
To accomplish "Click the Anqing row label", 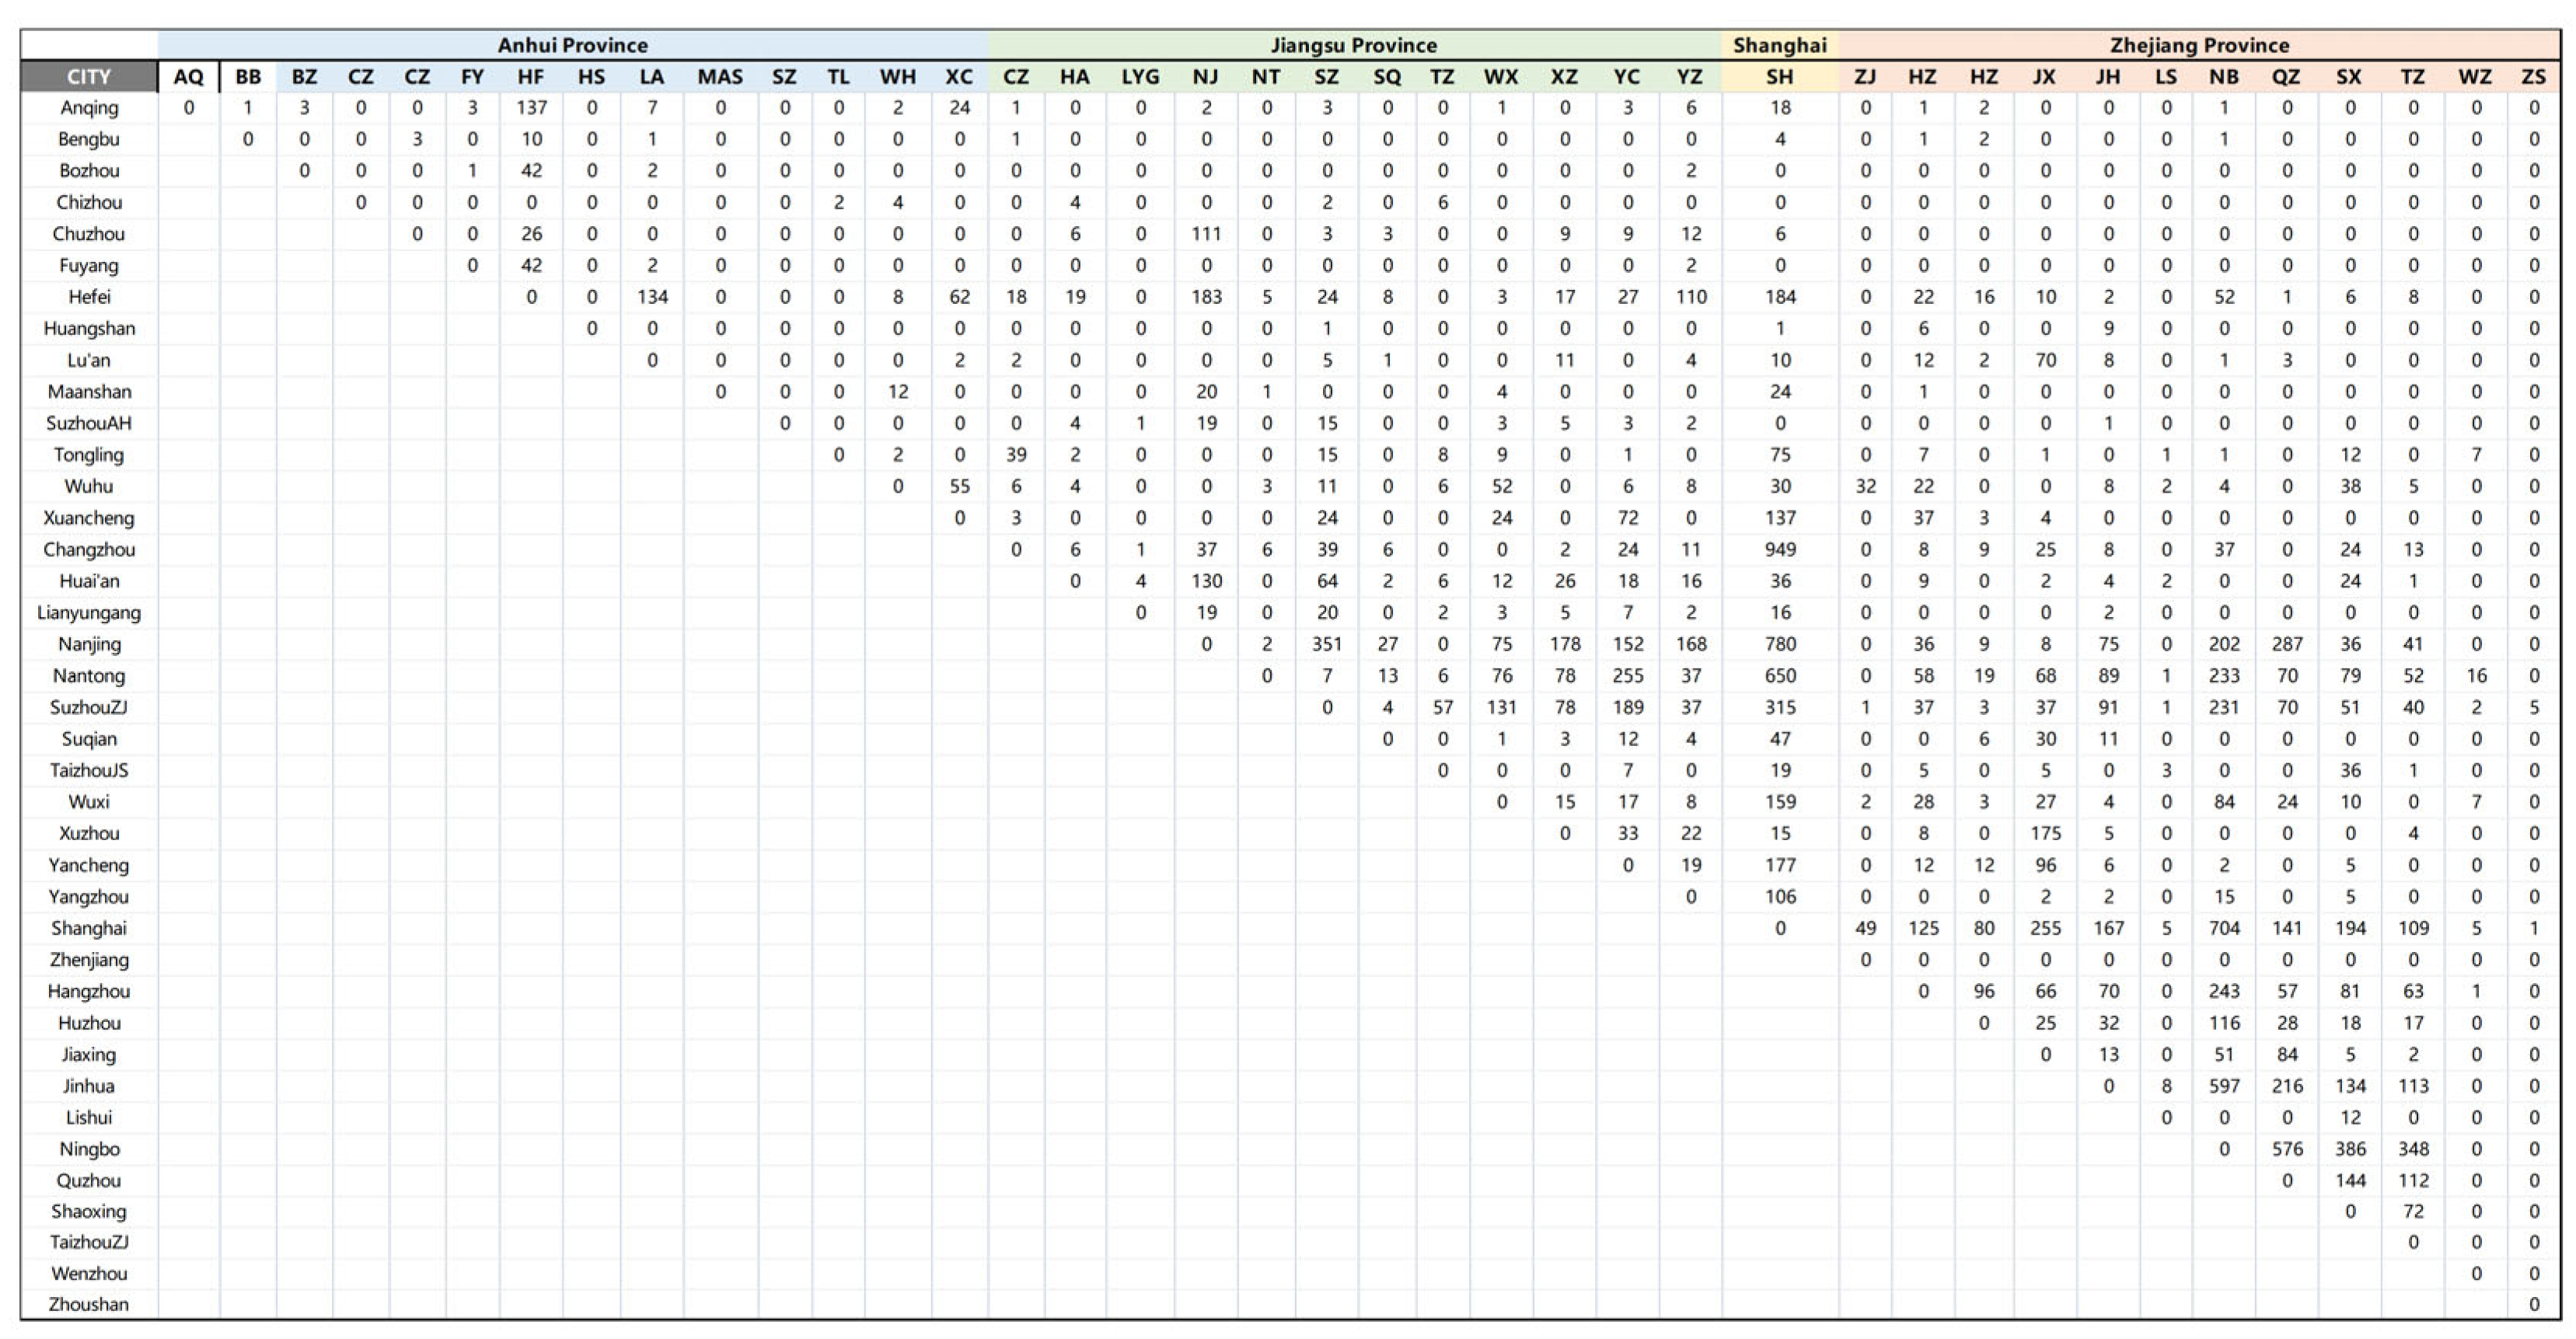I will 88,108.
